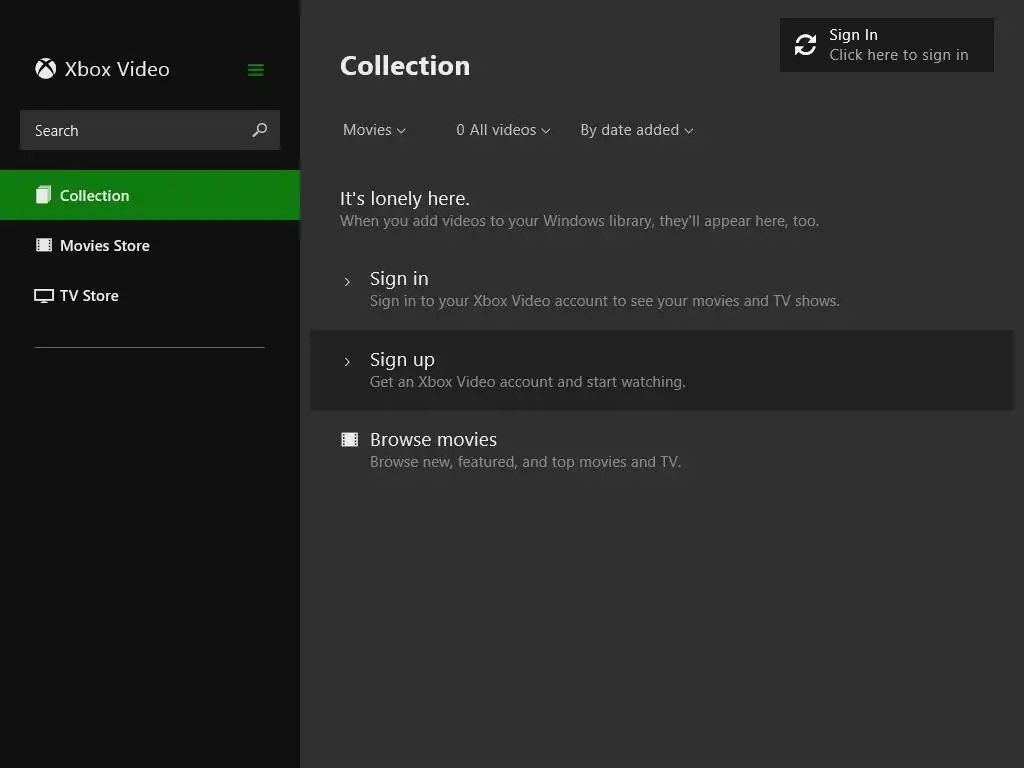
Task: Toggle the green hamburger menu
Action: coord(256,70)
